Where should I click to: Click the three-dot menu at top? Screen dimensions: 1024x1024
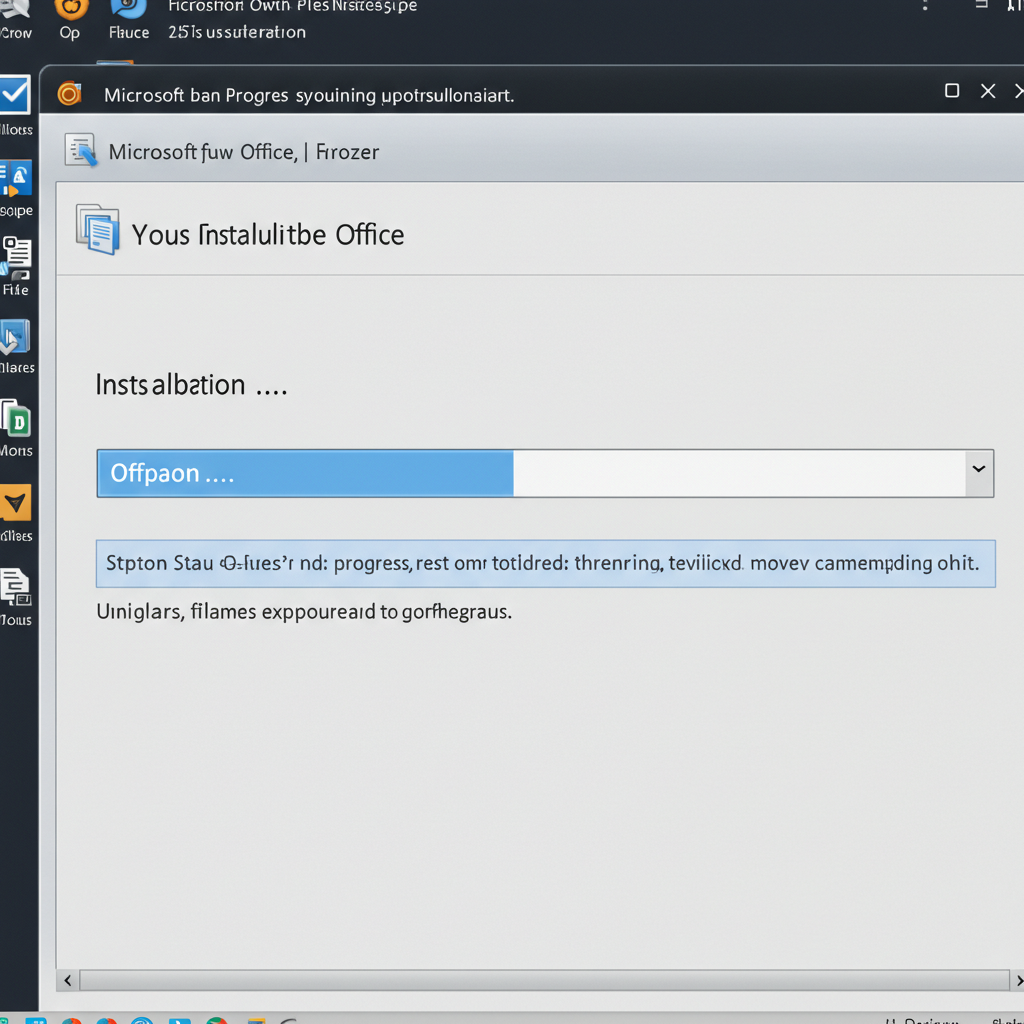(x=925, y=5)
